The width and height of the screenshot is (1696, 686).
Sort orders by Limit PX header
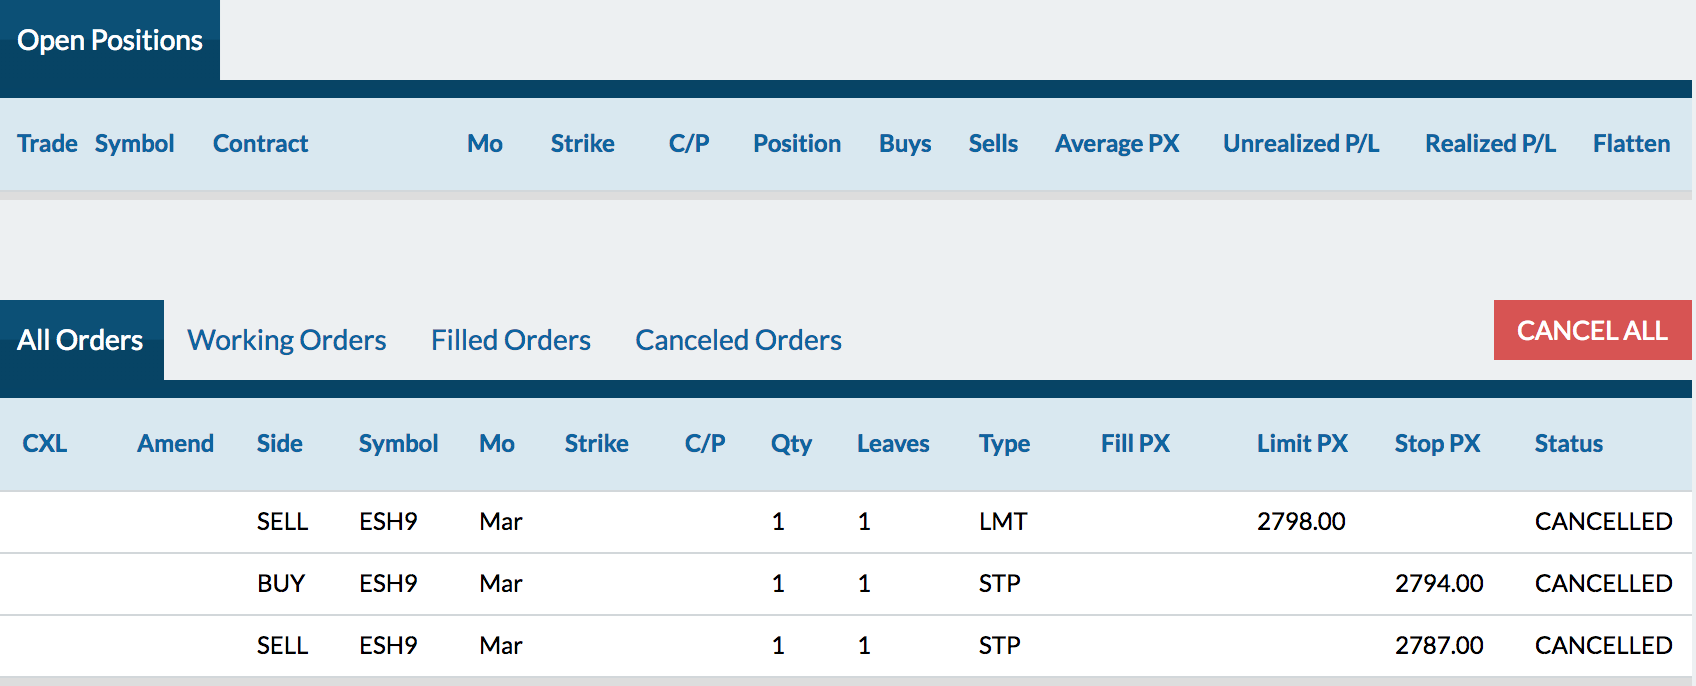click(1302, 443)
